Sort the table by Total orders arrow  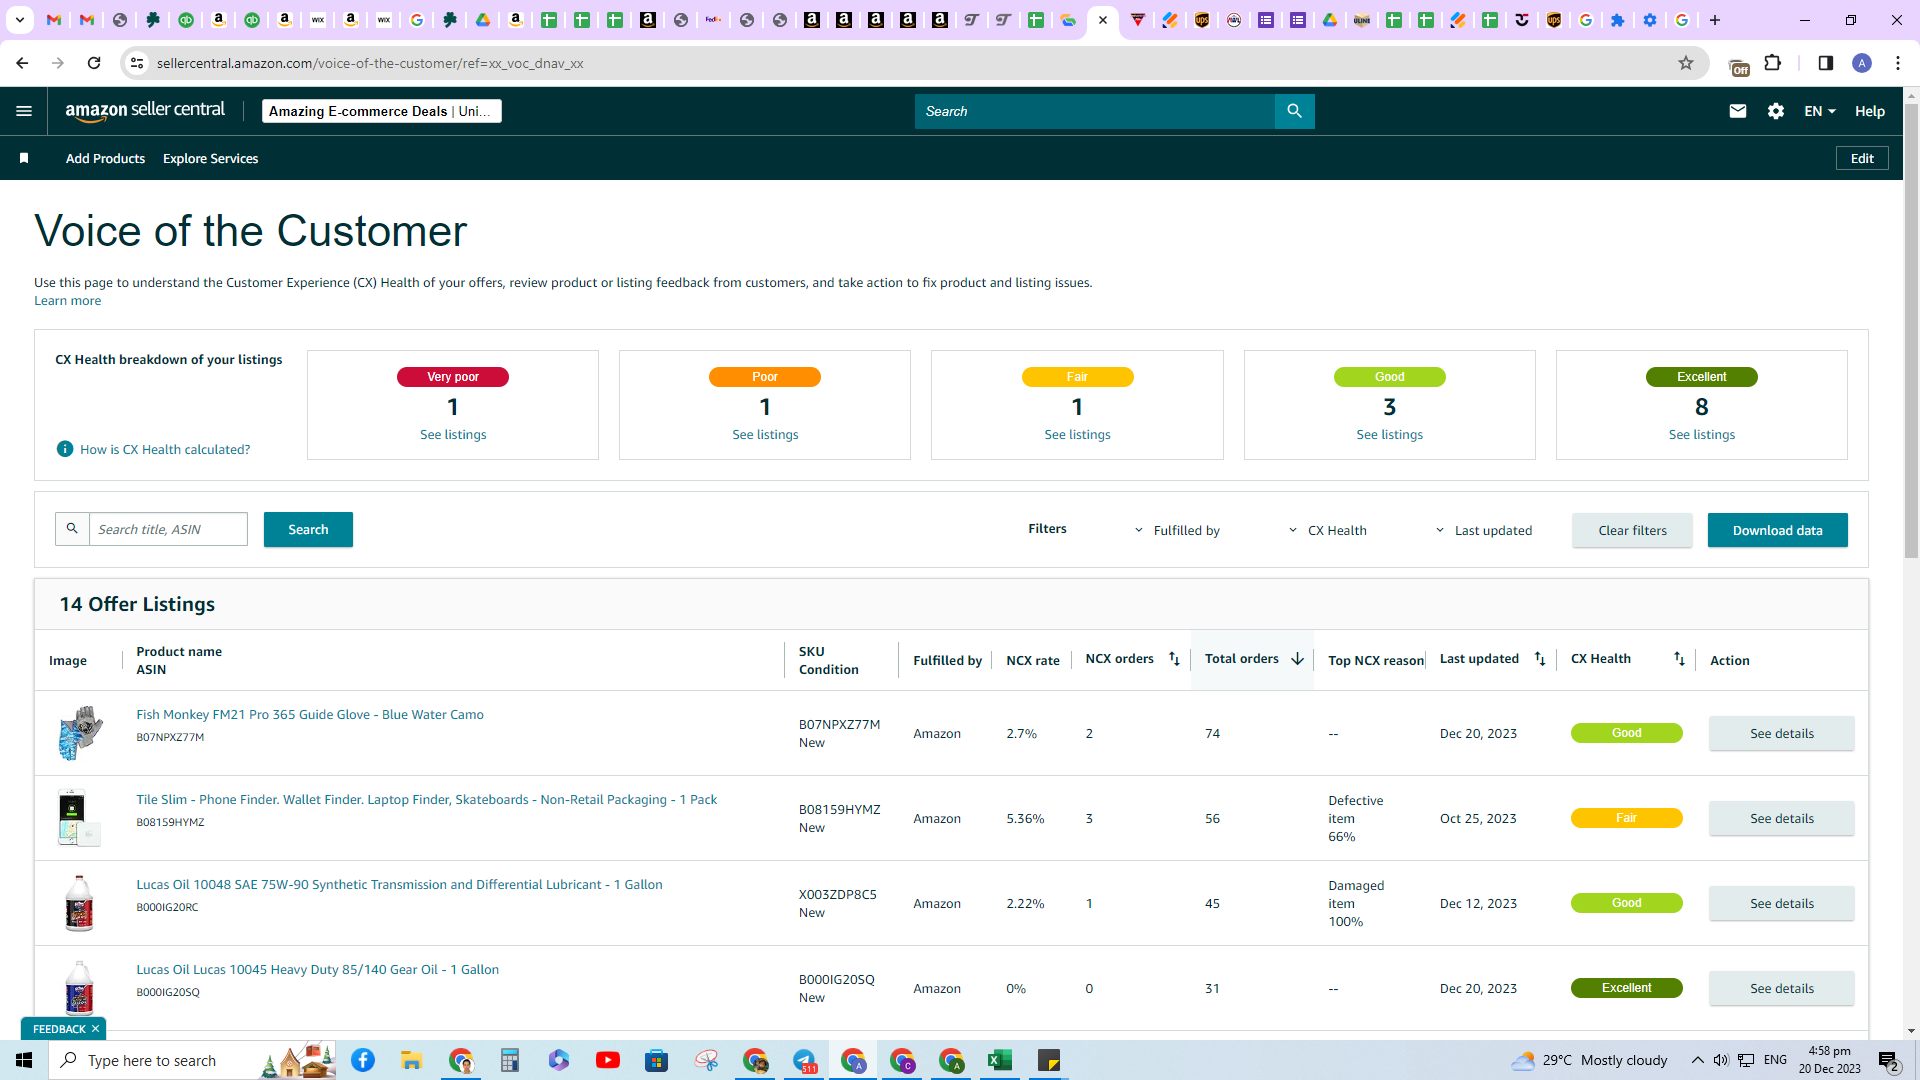point(1297,659)
